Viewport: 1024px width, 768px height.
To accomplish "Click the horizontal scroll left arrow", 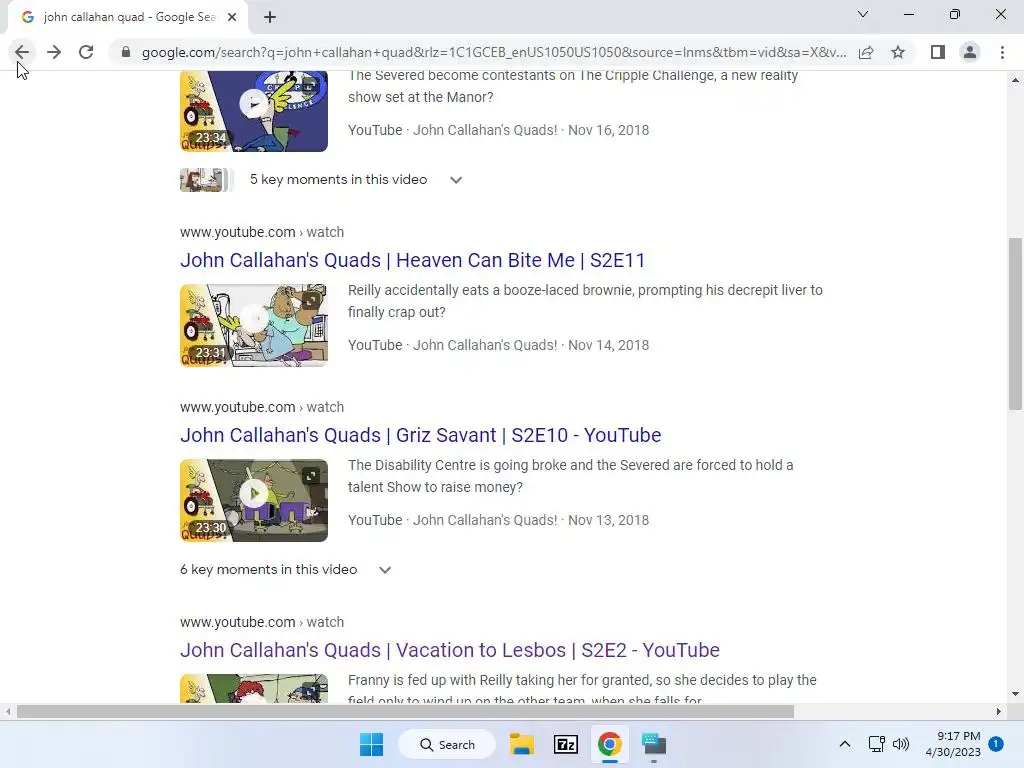I will click(8, 711).
